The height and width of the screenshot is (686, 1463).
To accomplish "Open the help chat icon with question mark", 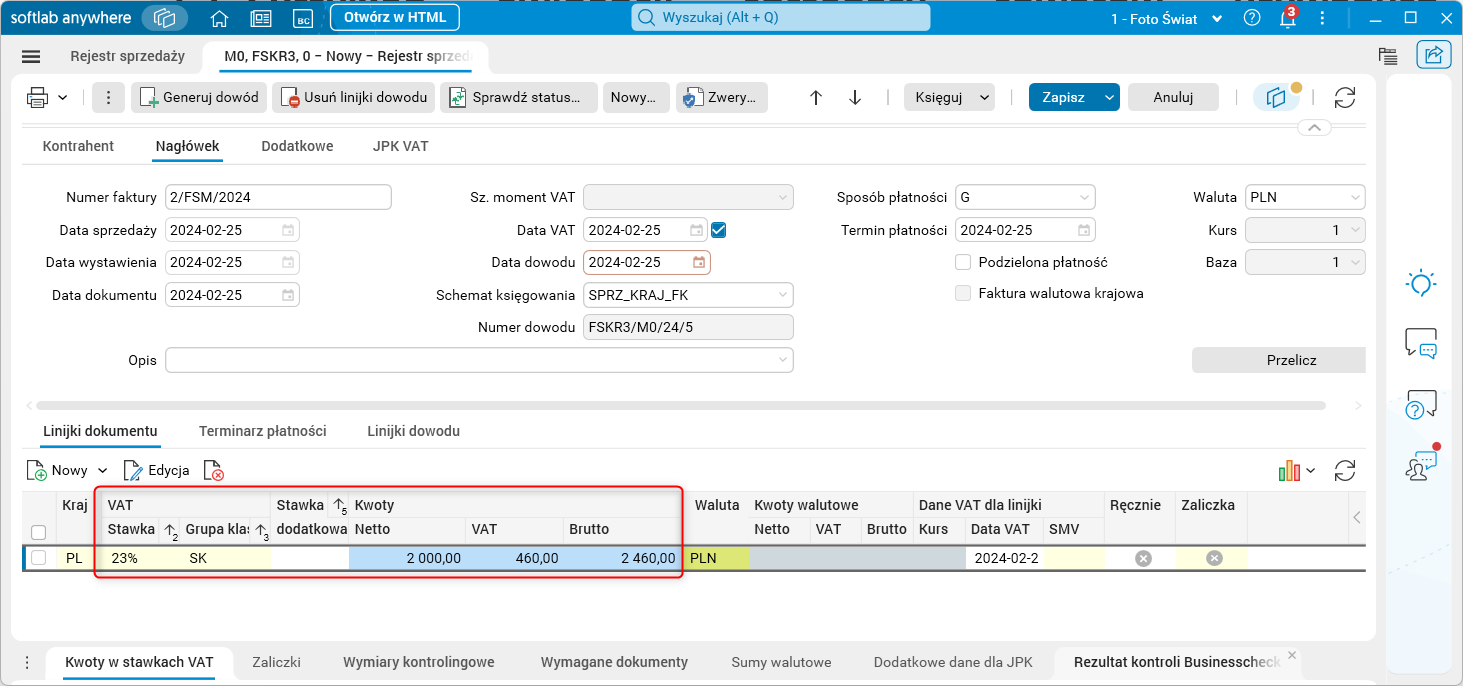I will (x=1420, y=404).
